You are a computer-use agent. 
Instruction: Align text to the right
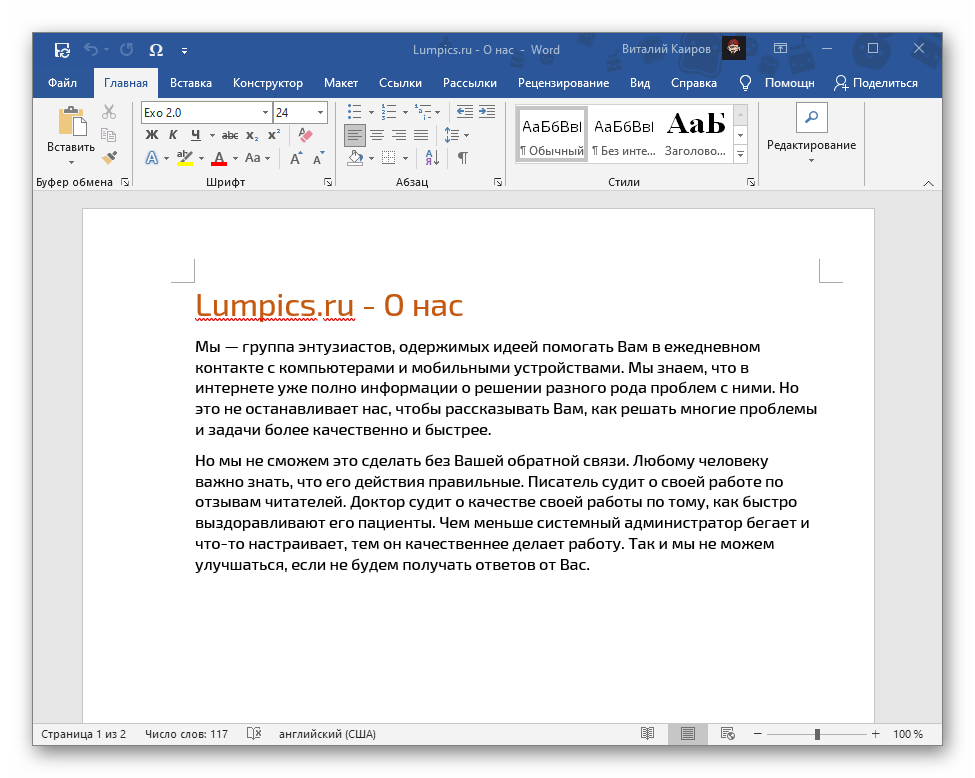pos(399,135)
